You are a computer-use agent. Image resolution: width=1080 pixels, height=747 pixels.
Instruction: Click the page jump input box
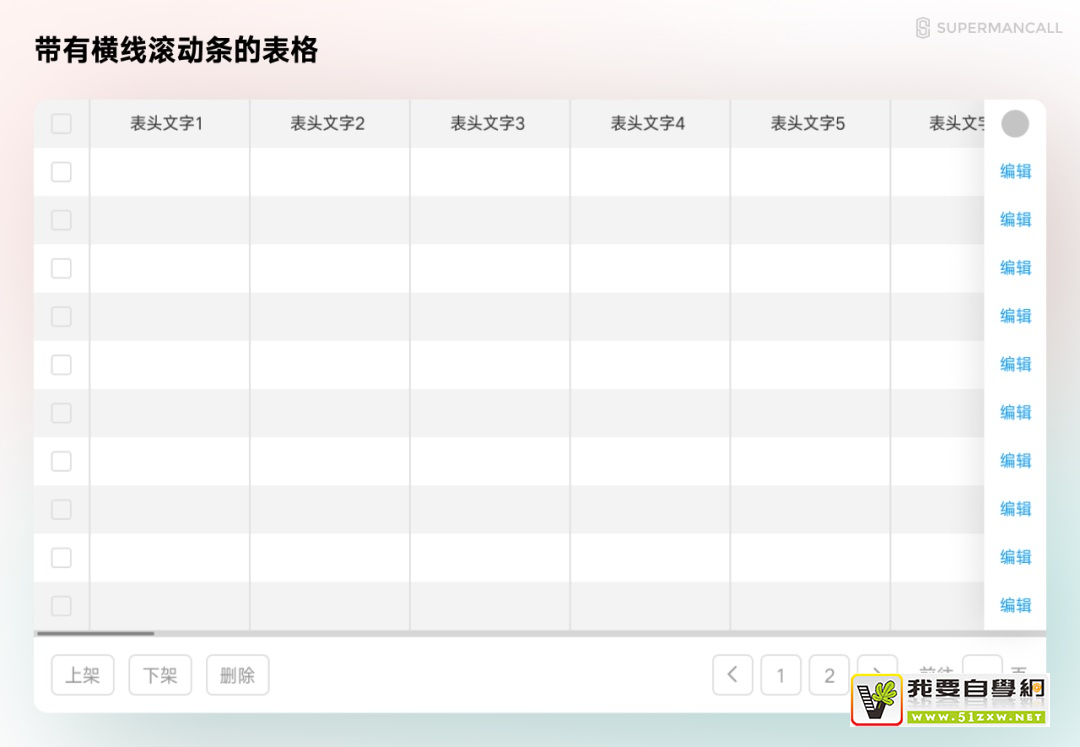pos(981,665)
